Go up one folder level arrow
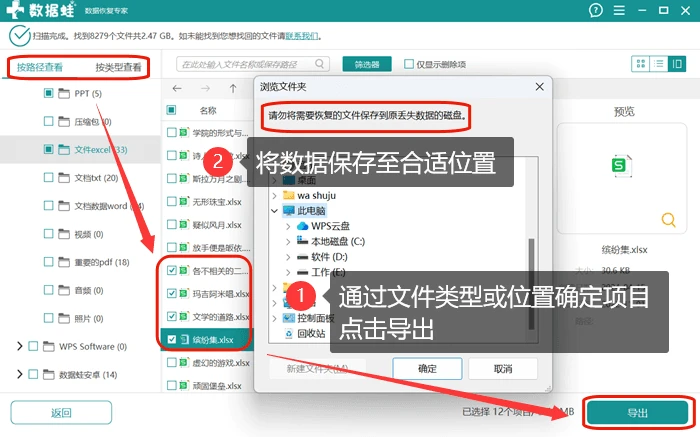 233,88
